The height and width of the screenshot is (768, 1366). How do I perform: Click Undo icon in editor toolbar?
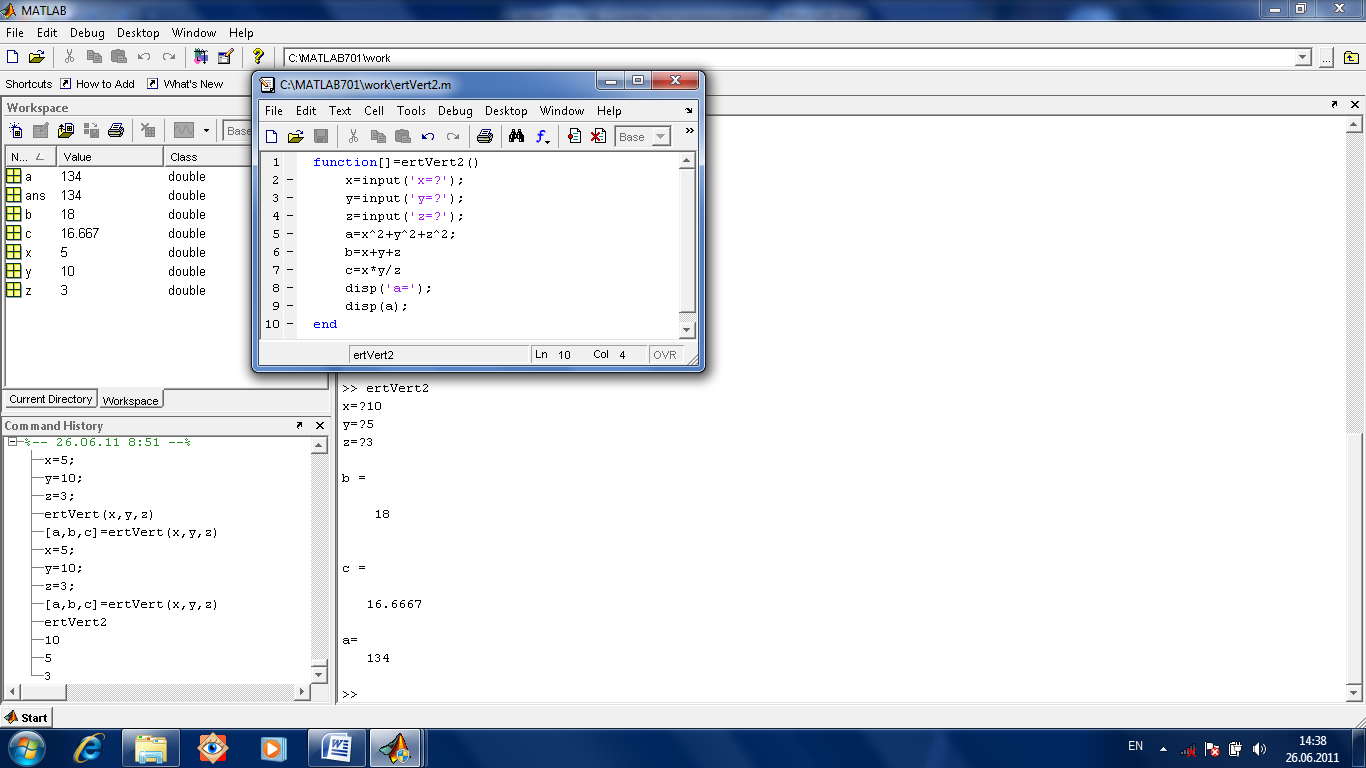[x=428, y=137]
